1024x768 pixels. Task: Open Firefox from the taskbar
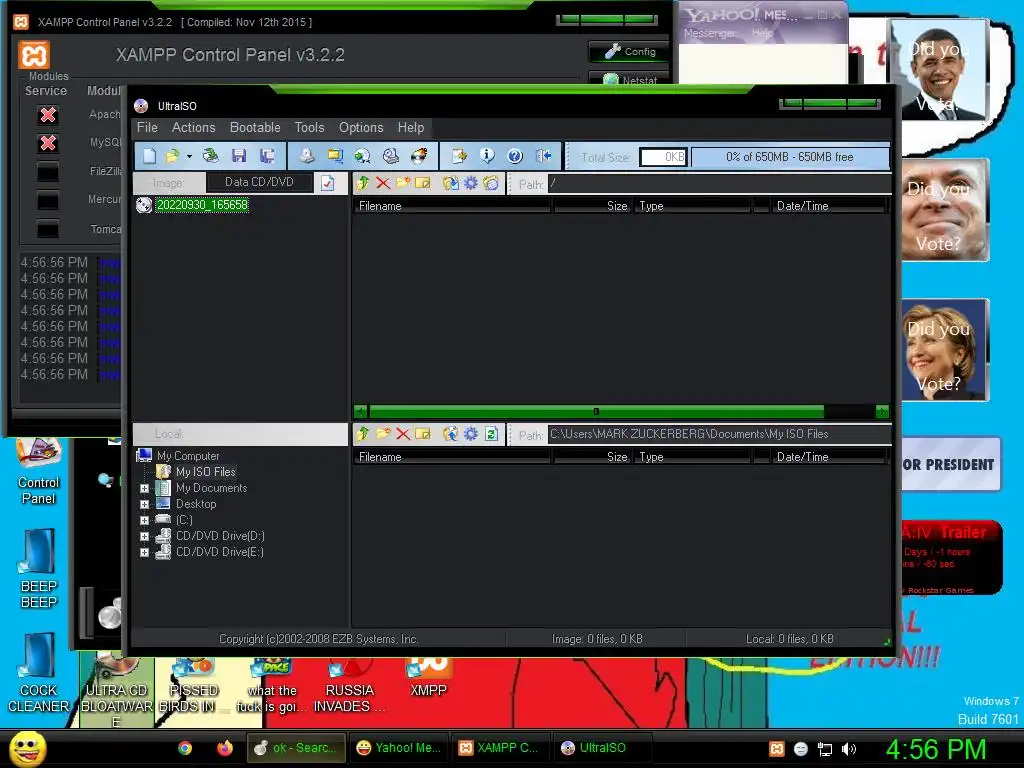coord(225,748)
